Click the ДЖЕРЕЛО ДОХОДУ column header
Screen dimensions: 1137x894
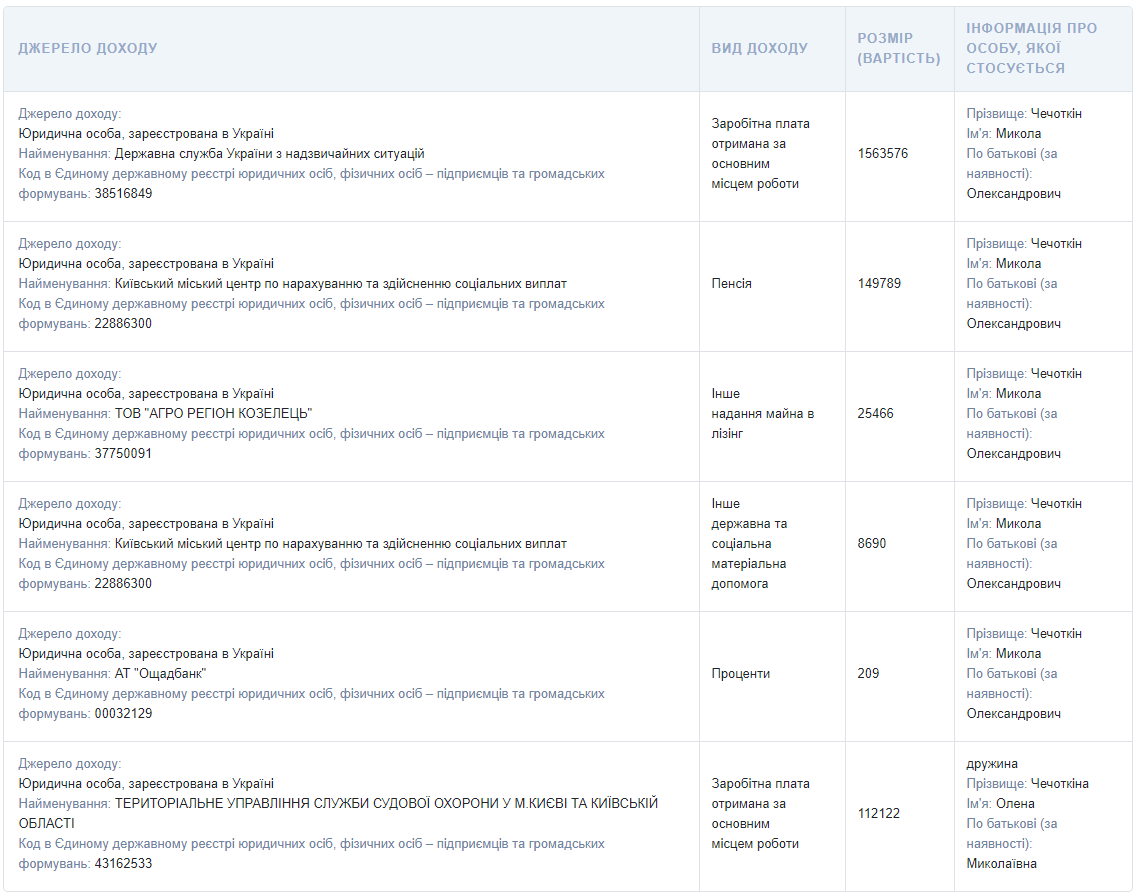pyautogui.click(x=88, y=48)
